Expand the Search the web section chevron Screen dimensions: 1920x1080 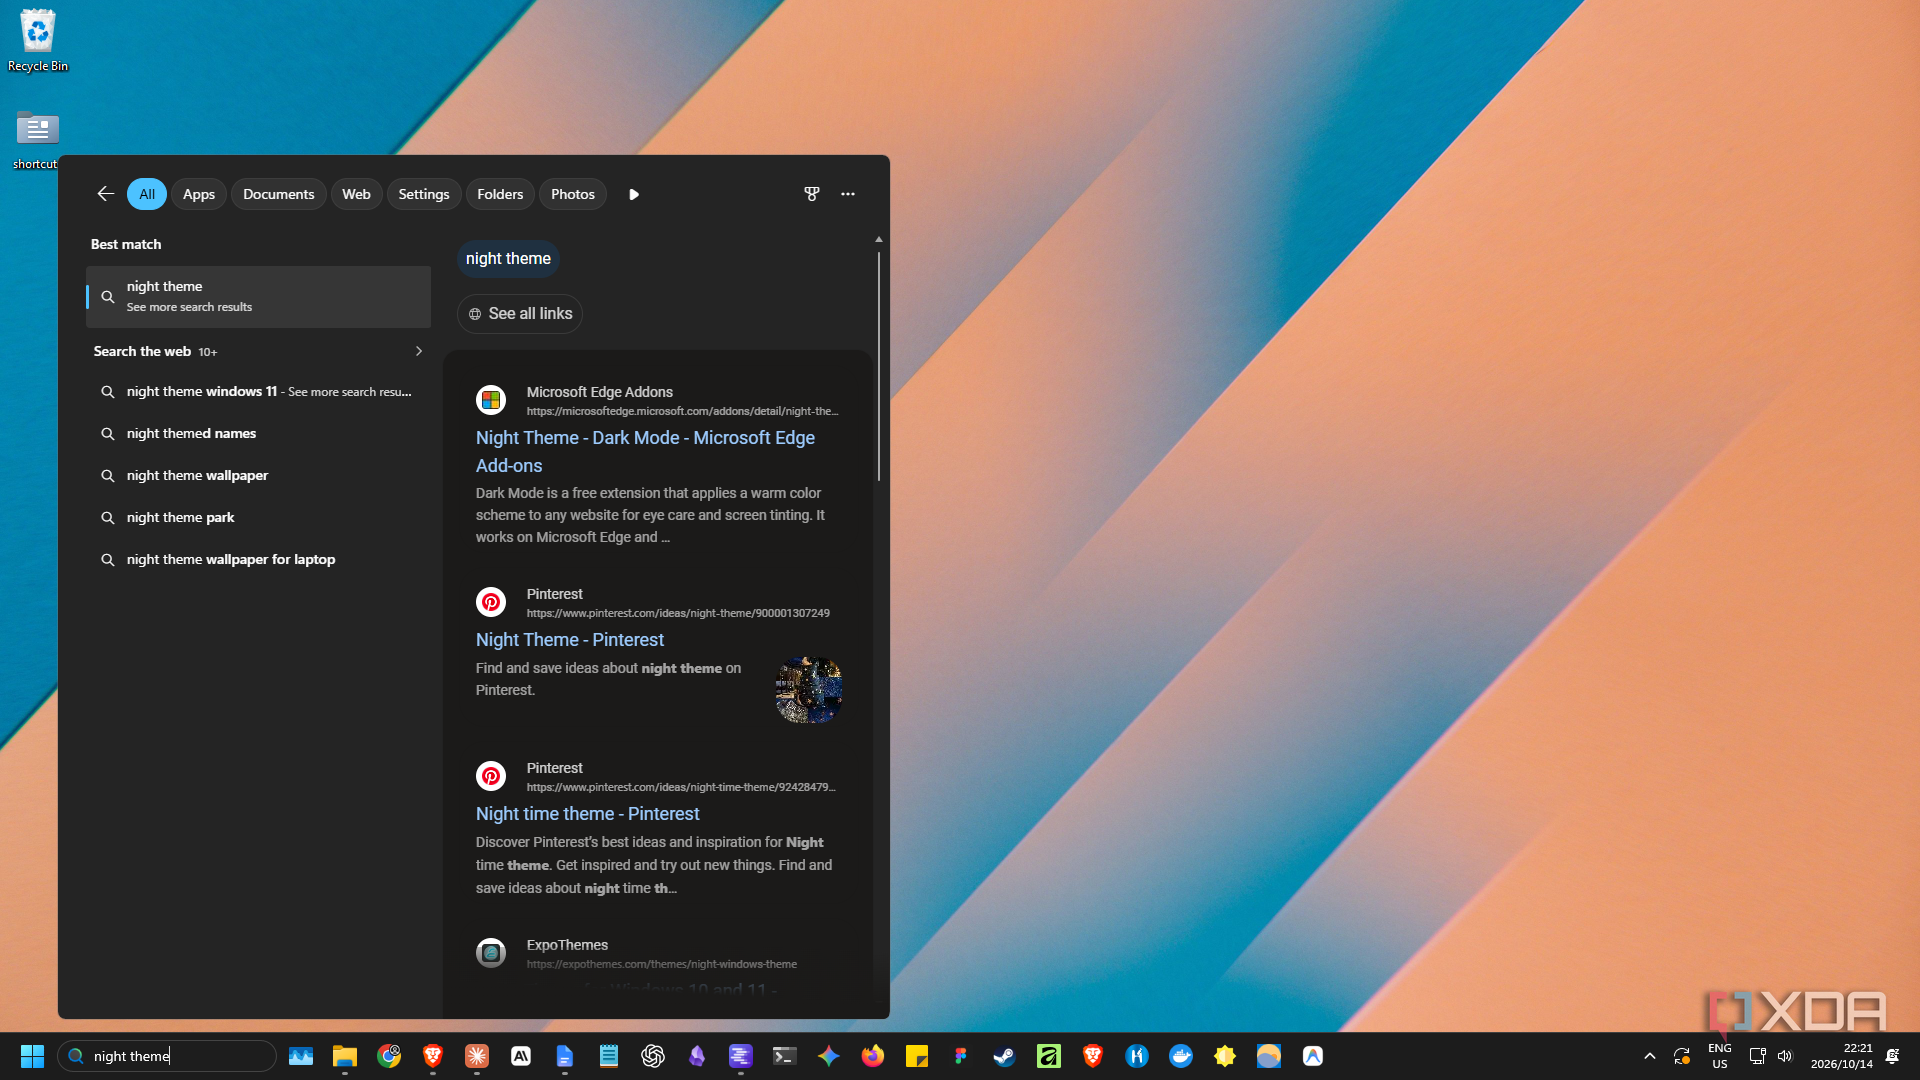[x=418, y=351]
